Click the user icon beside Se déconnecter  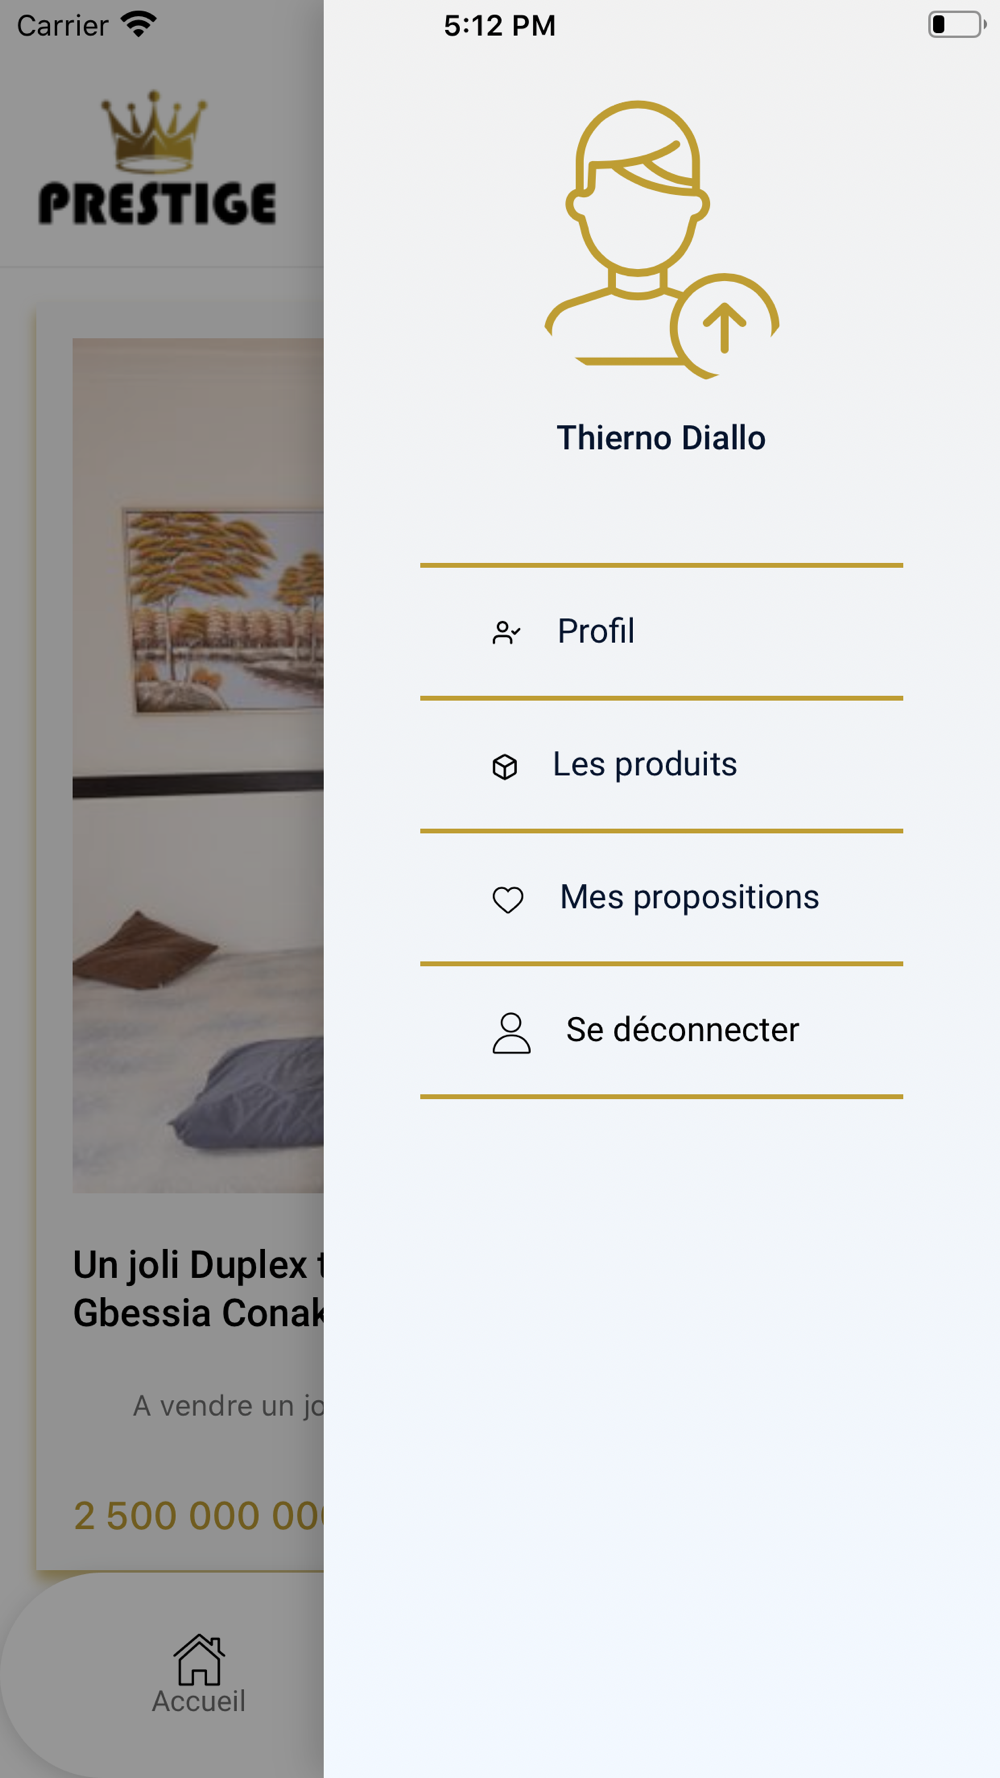[x=511, y=1033]
